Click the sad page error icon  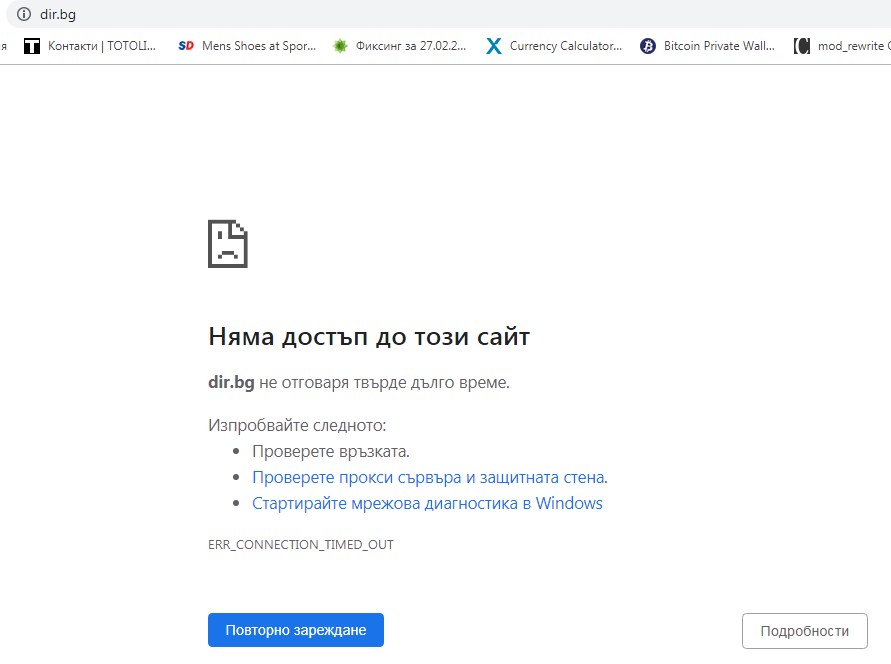coord(228,243)
